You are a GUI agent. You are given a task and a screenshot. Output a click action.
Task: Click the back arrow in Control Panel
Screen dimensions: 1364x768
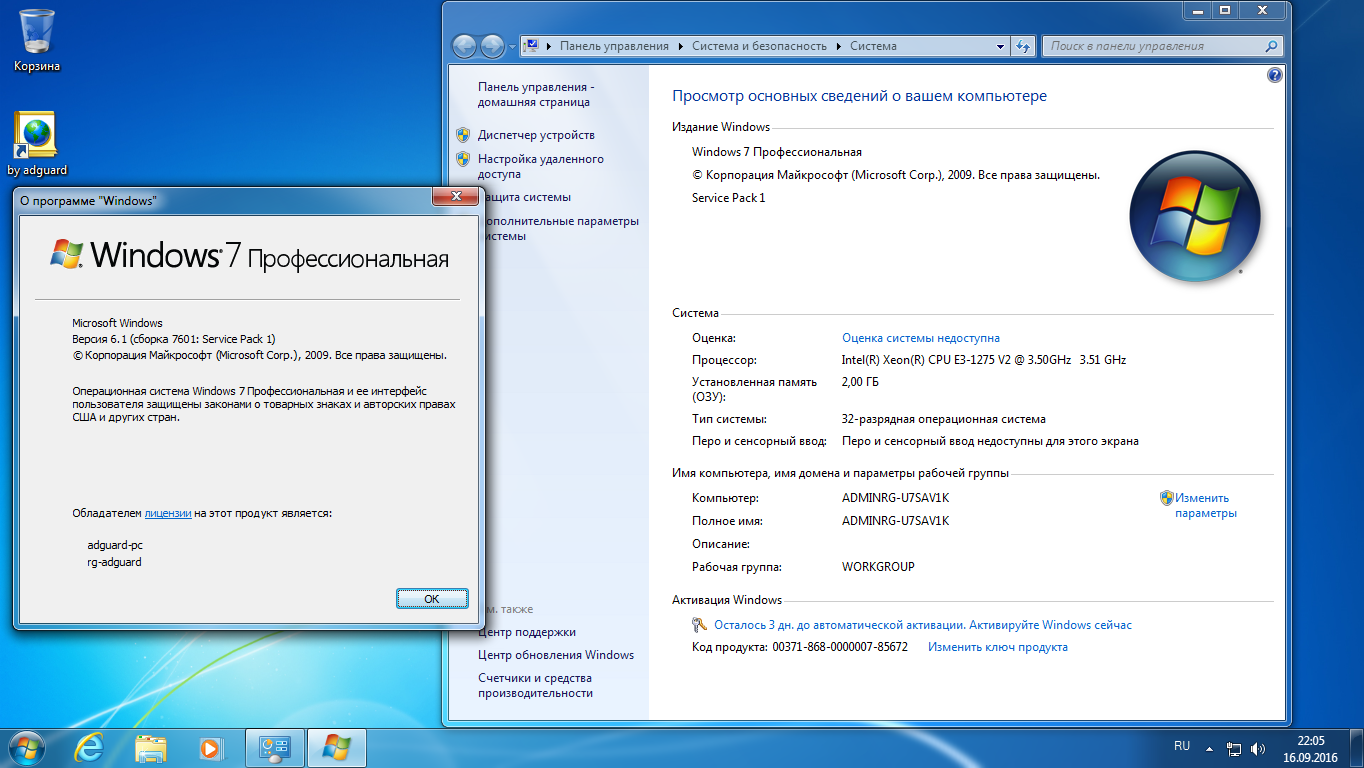coord(464,46)
